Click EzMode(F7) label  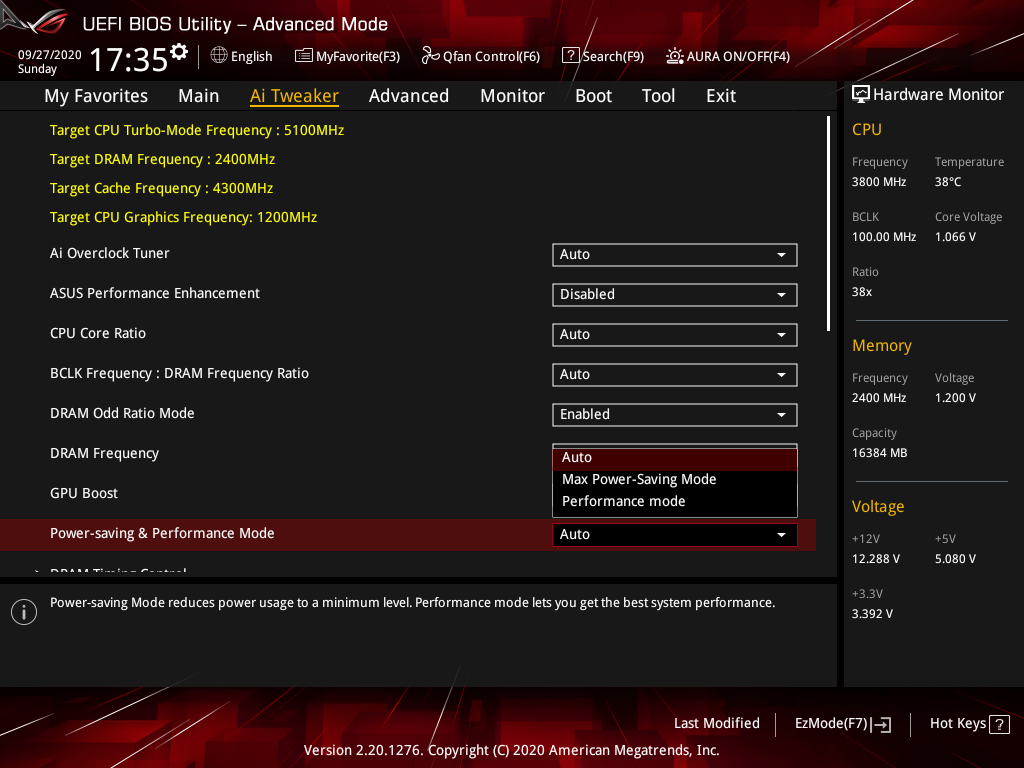point(831,724)
